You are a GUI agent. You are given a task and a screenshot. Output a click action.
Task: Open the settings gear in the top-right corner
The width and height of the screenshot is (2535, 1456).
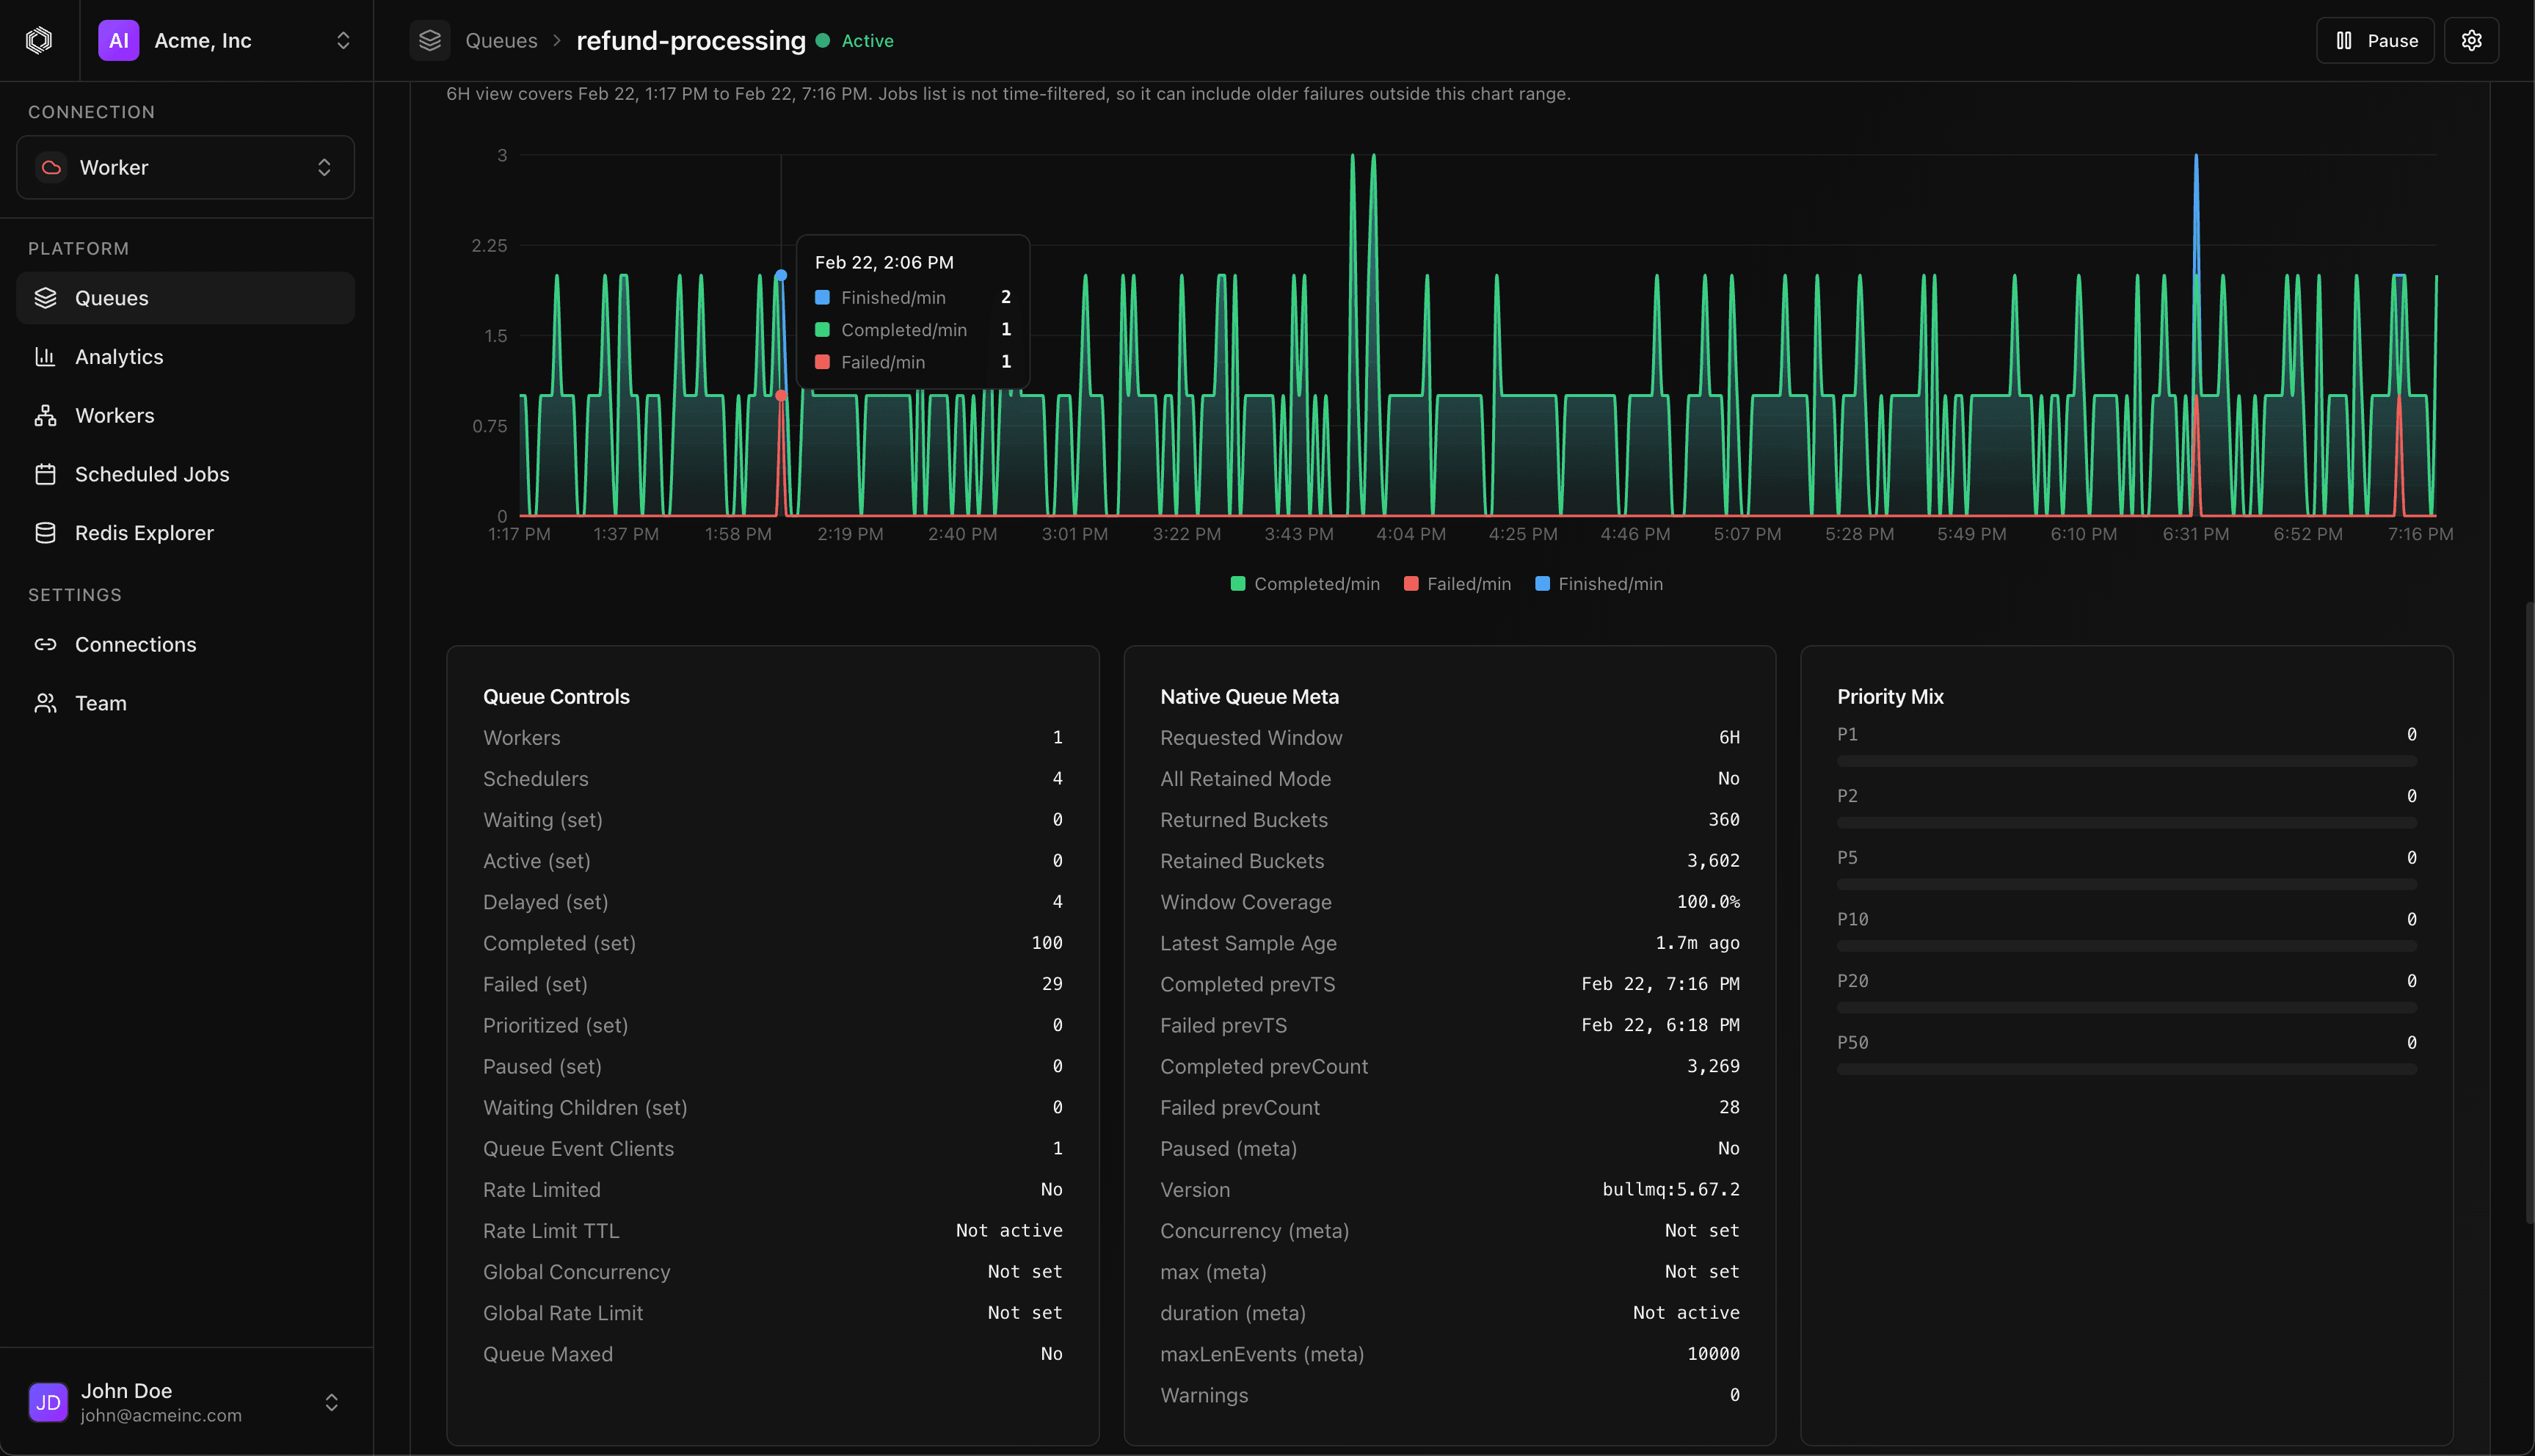click(2471, 40)
